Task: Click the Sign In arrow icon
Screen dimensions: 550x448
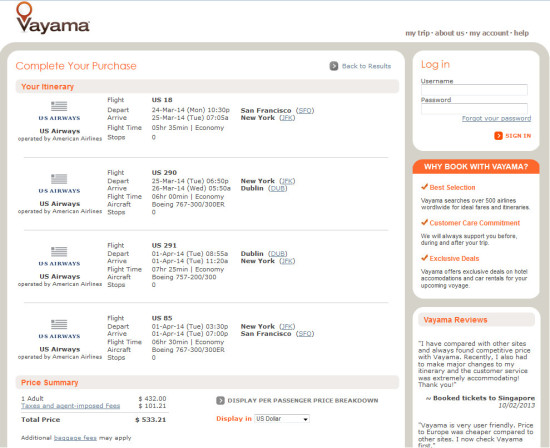Action: point(498,136)
